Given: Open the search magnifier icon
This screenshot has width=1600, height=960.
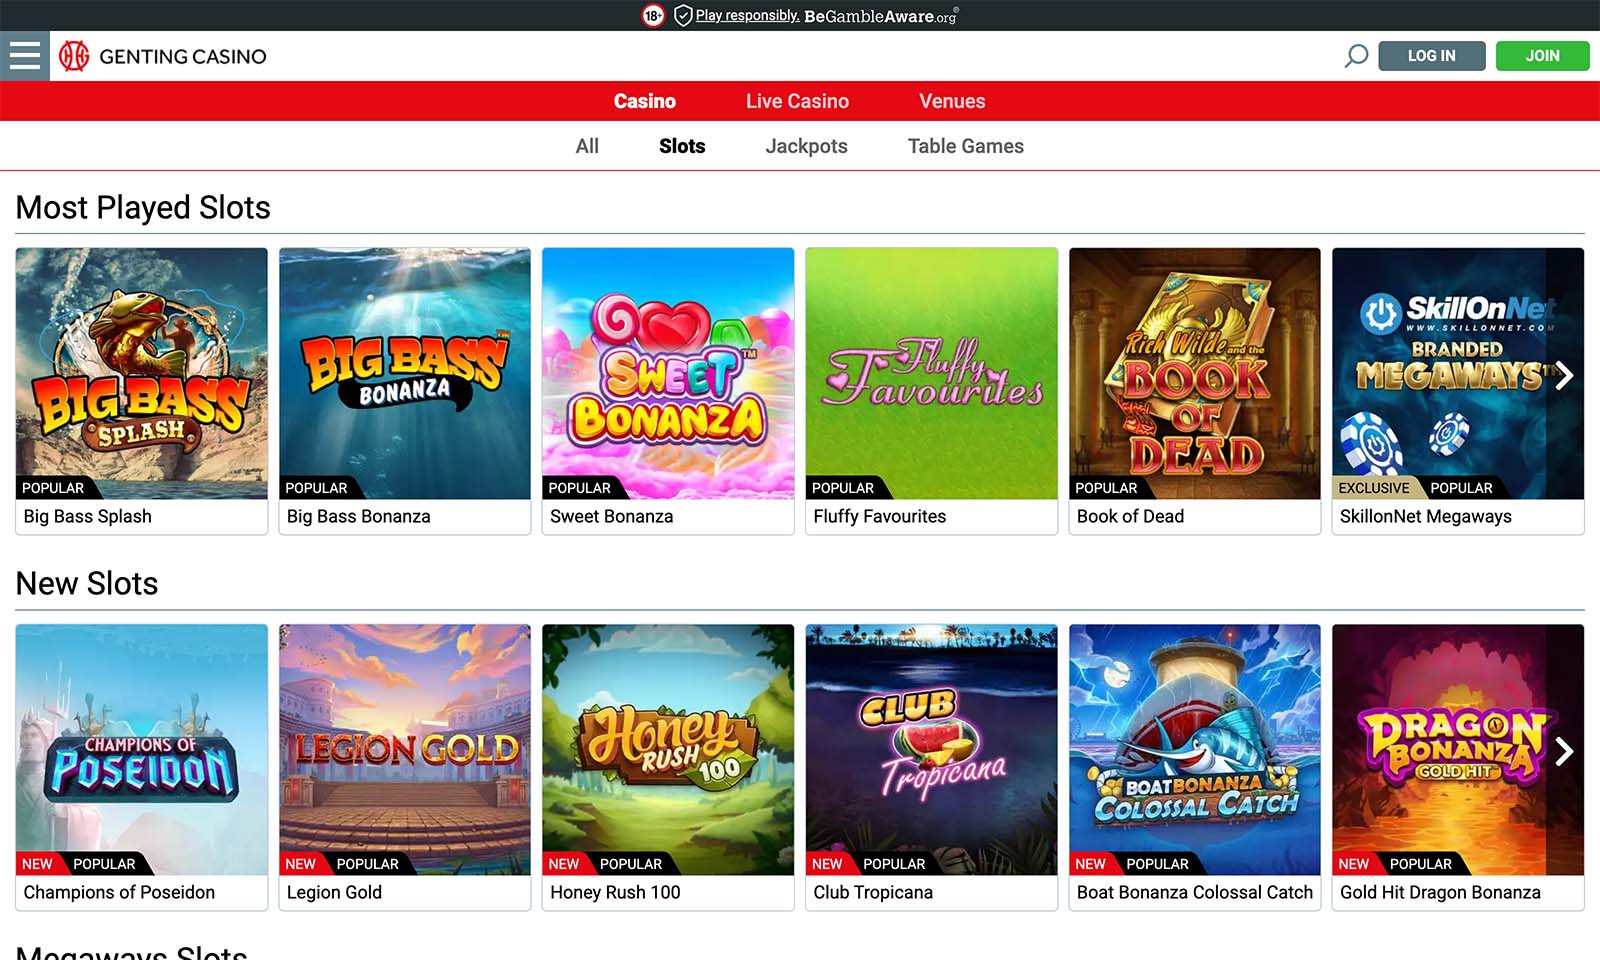Looking at the screenshot, I should (x=1356, y=56).
